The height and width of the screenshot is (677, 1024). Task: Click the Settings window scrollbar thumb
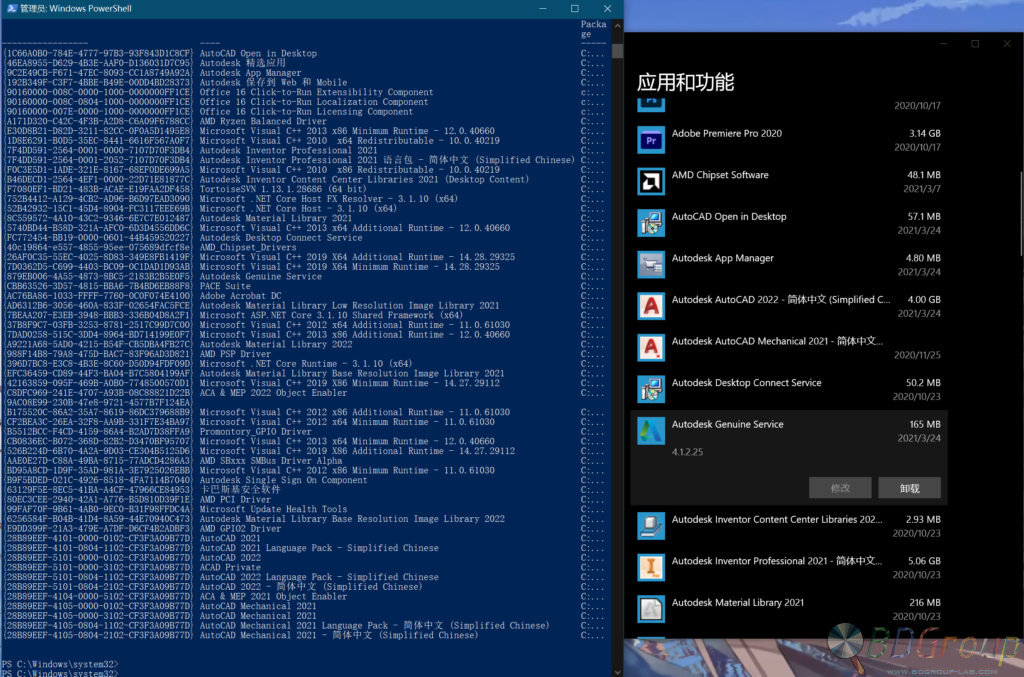pos(1021,214)
